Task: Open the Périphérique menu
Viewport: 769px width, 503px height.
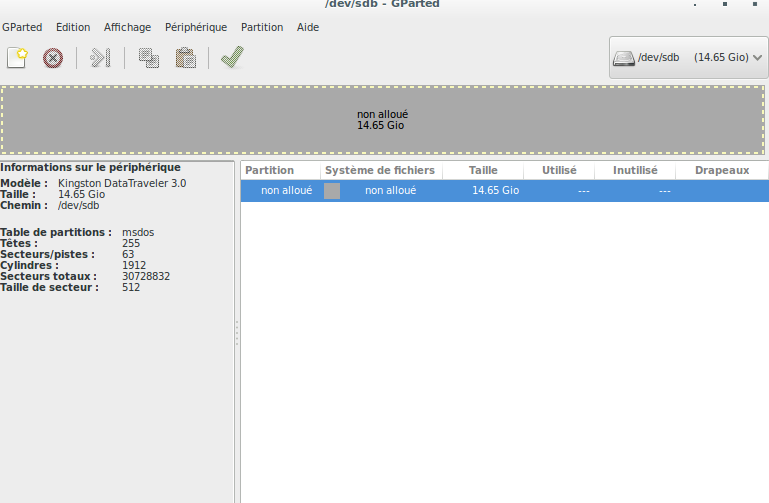Action: (x=196, y=27)
